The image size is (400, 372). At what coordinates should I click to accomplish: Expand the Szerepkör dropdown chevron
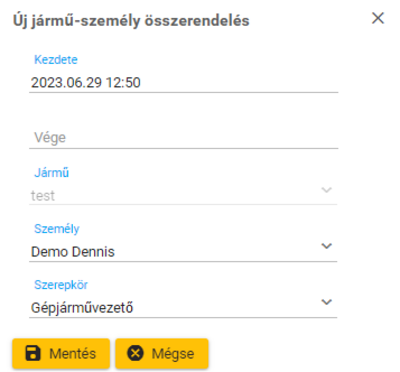coord(326,302)
